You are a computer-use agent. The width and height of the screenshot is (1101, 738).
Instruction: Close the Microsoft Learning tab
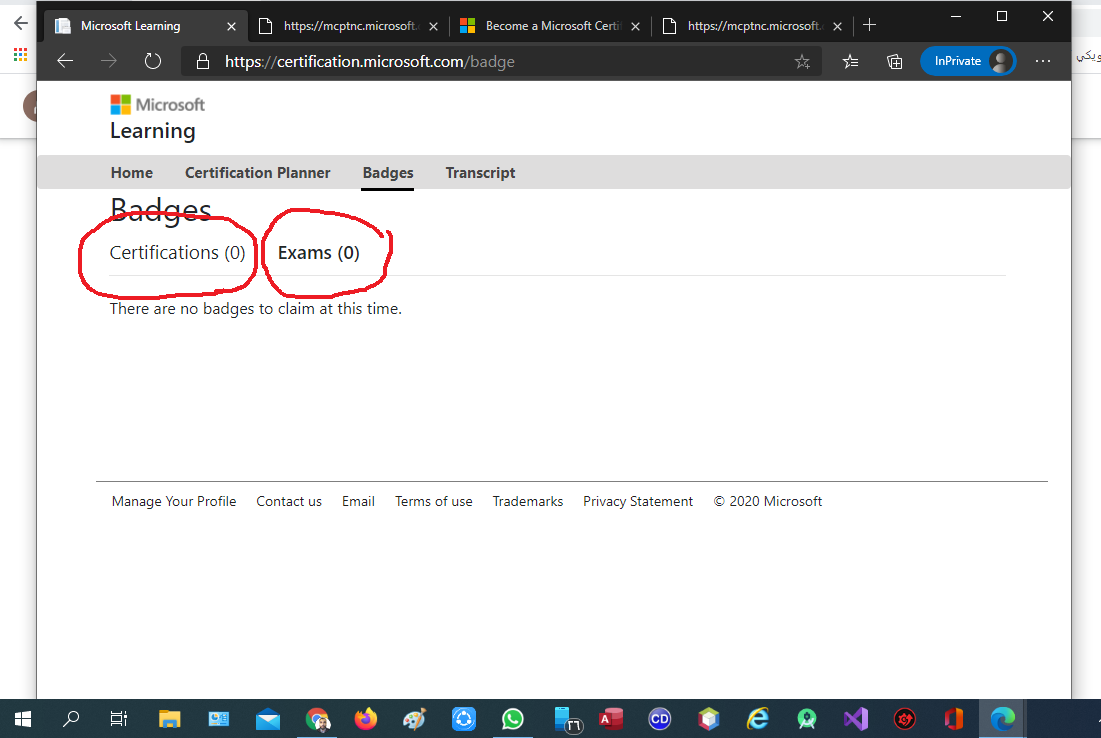click(x=232, y=26)
